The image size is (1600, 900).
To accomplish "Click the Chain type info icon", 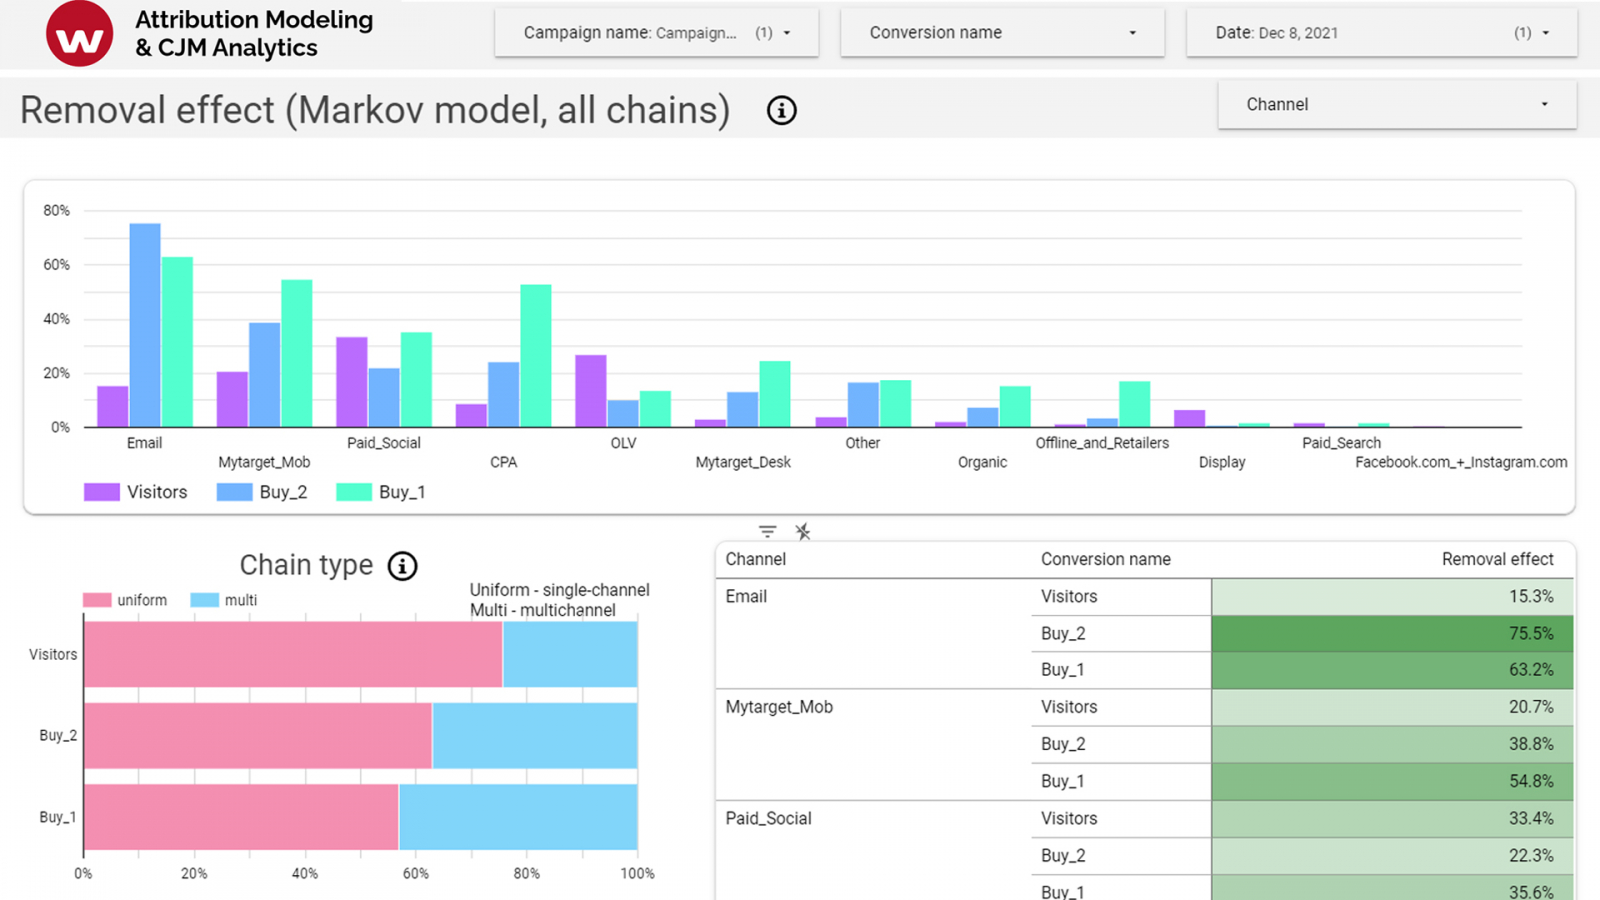I will point(402,566).
